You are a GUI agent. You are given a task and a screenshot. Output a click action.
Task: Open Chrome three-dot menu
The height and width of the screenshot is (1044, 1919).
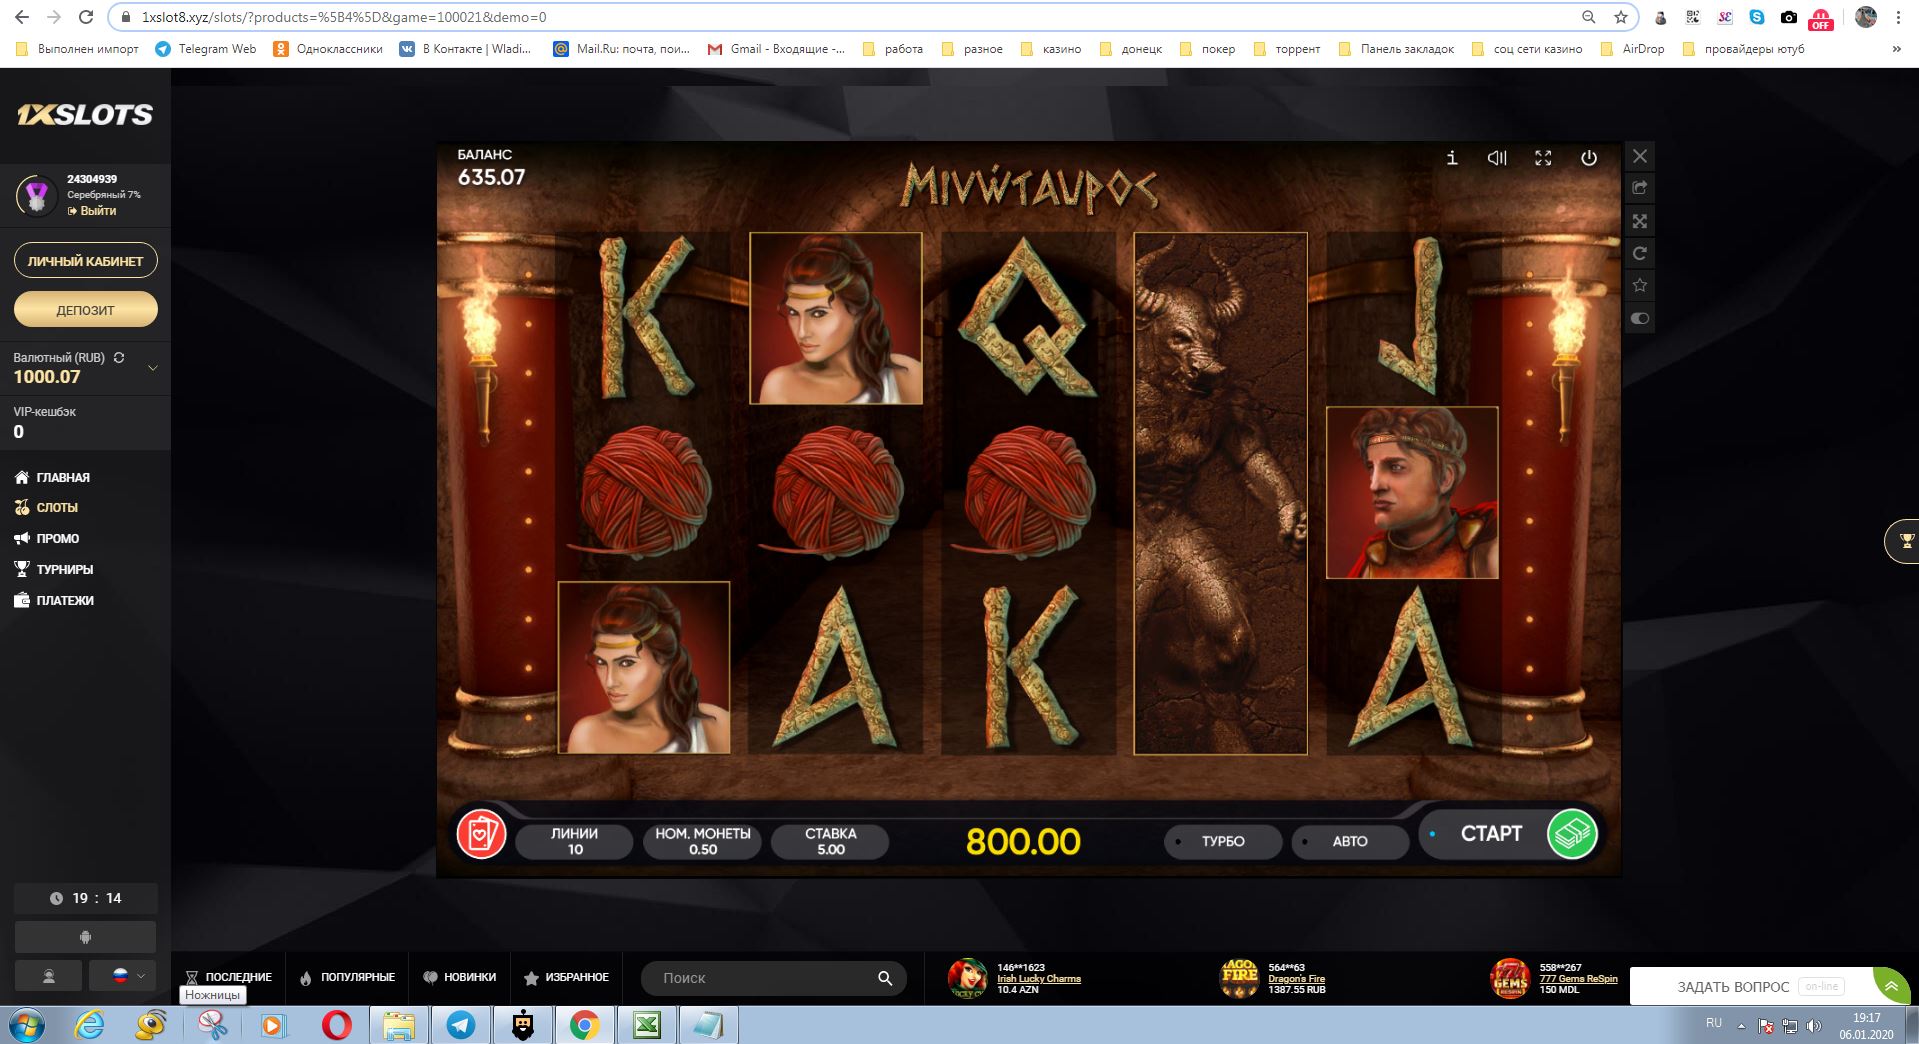1898,17
